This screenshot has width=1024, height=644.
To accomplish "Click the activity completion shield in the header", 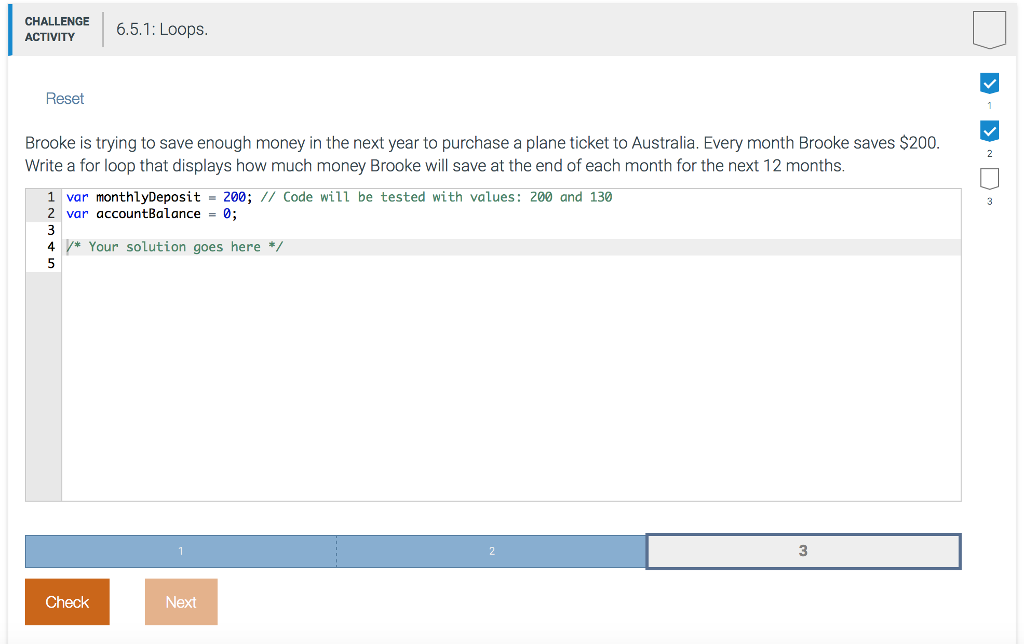I will pyautogui.click(x=989, y=29).
